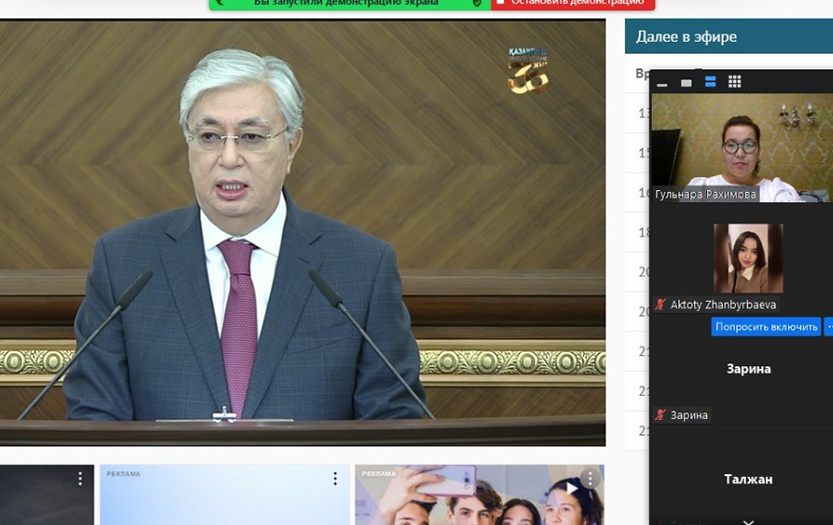The height and width of the screenshot is (525, 833).
Task: Select the stacked thumbnails view icon
Action: point(710,82)
